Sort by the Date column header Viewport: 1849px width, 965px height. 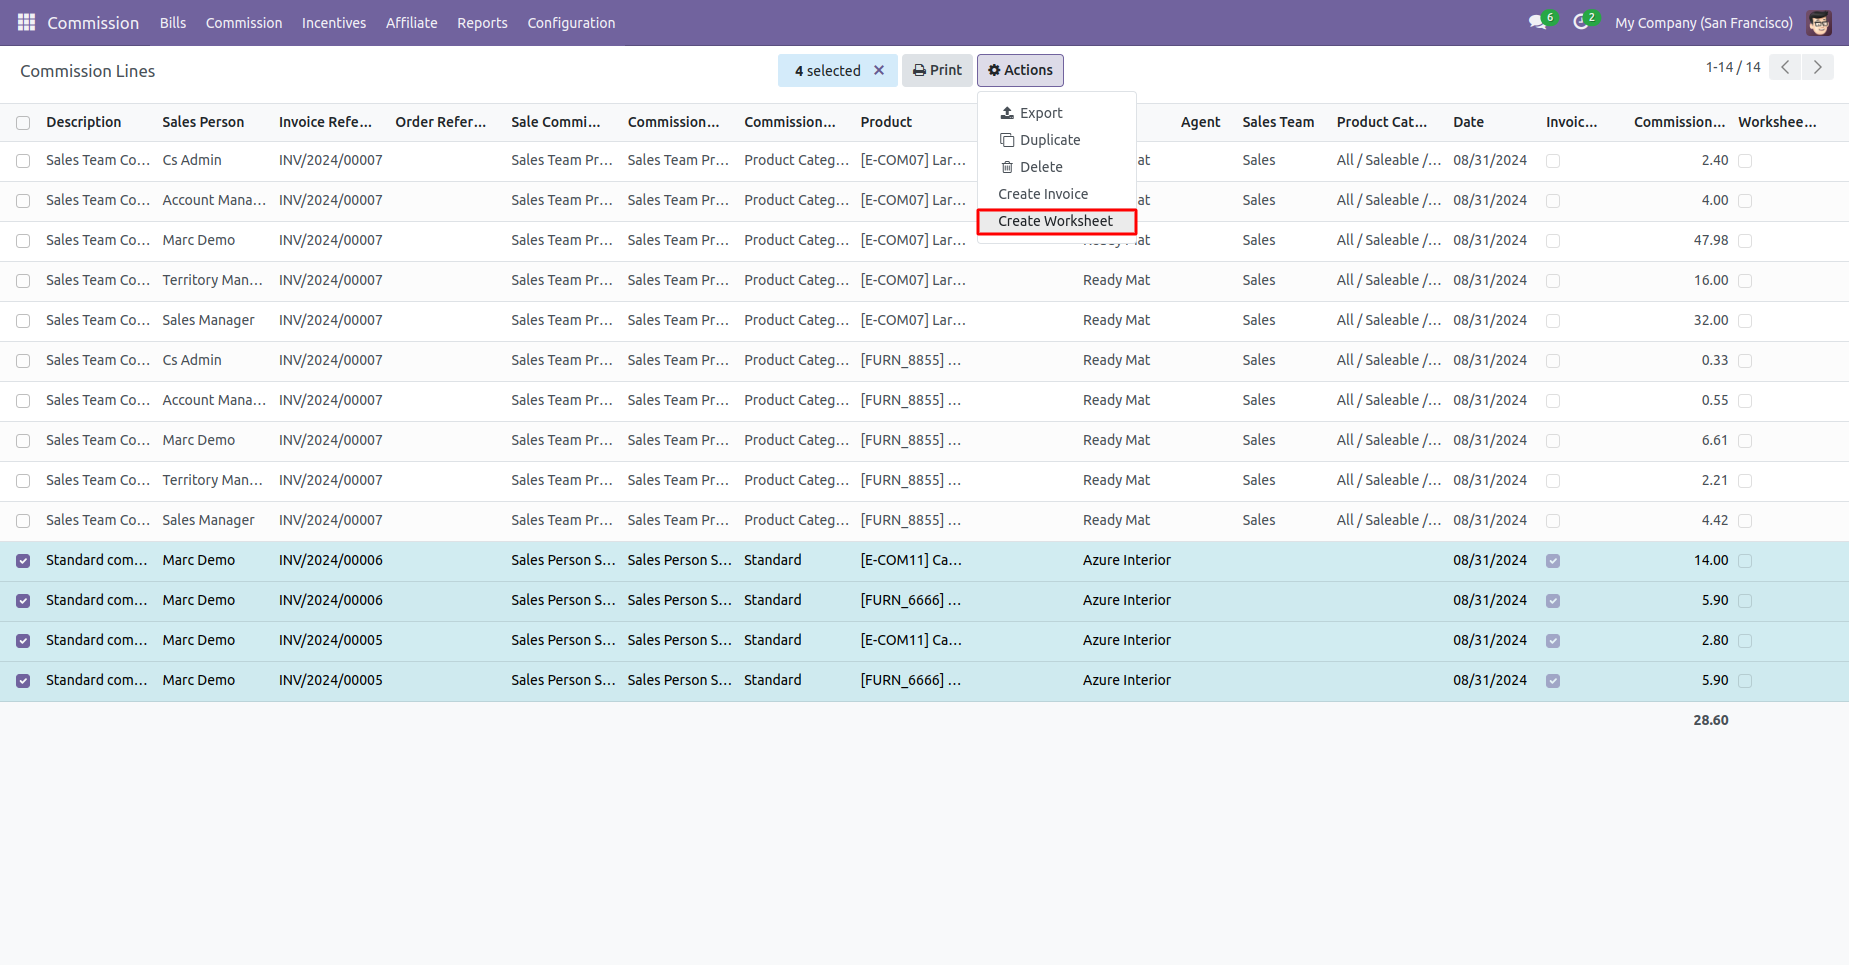[1468, 122]
